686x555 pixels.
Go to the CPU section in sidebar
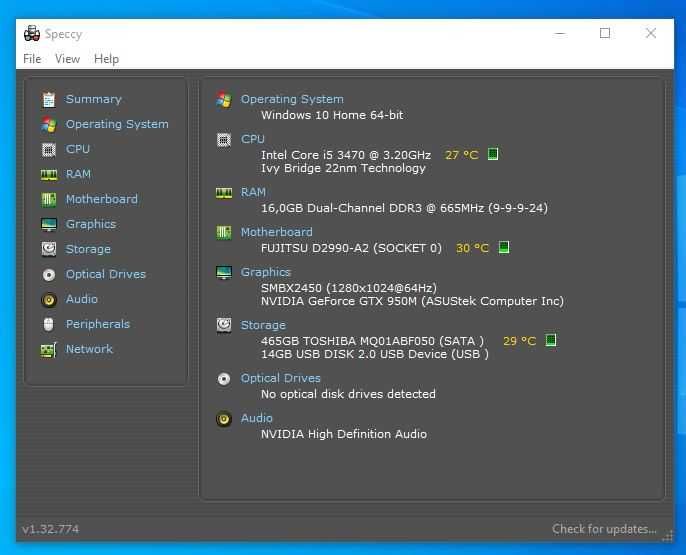point(77,149)
